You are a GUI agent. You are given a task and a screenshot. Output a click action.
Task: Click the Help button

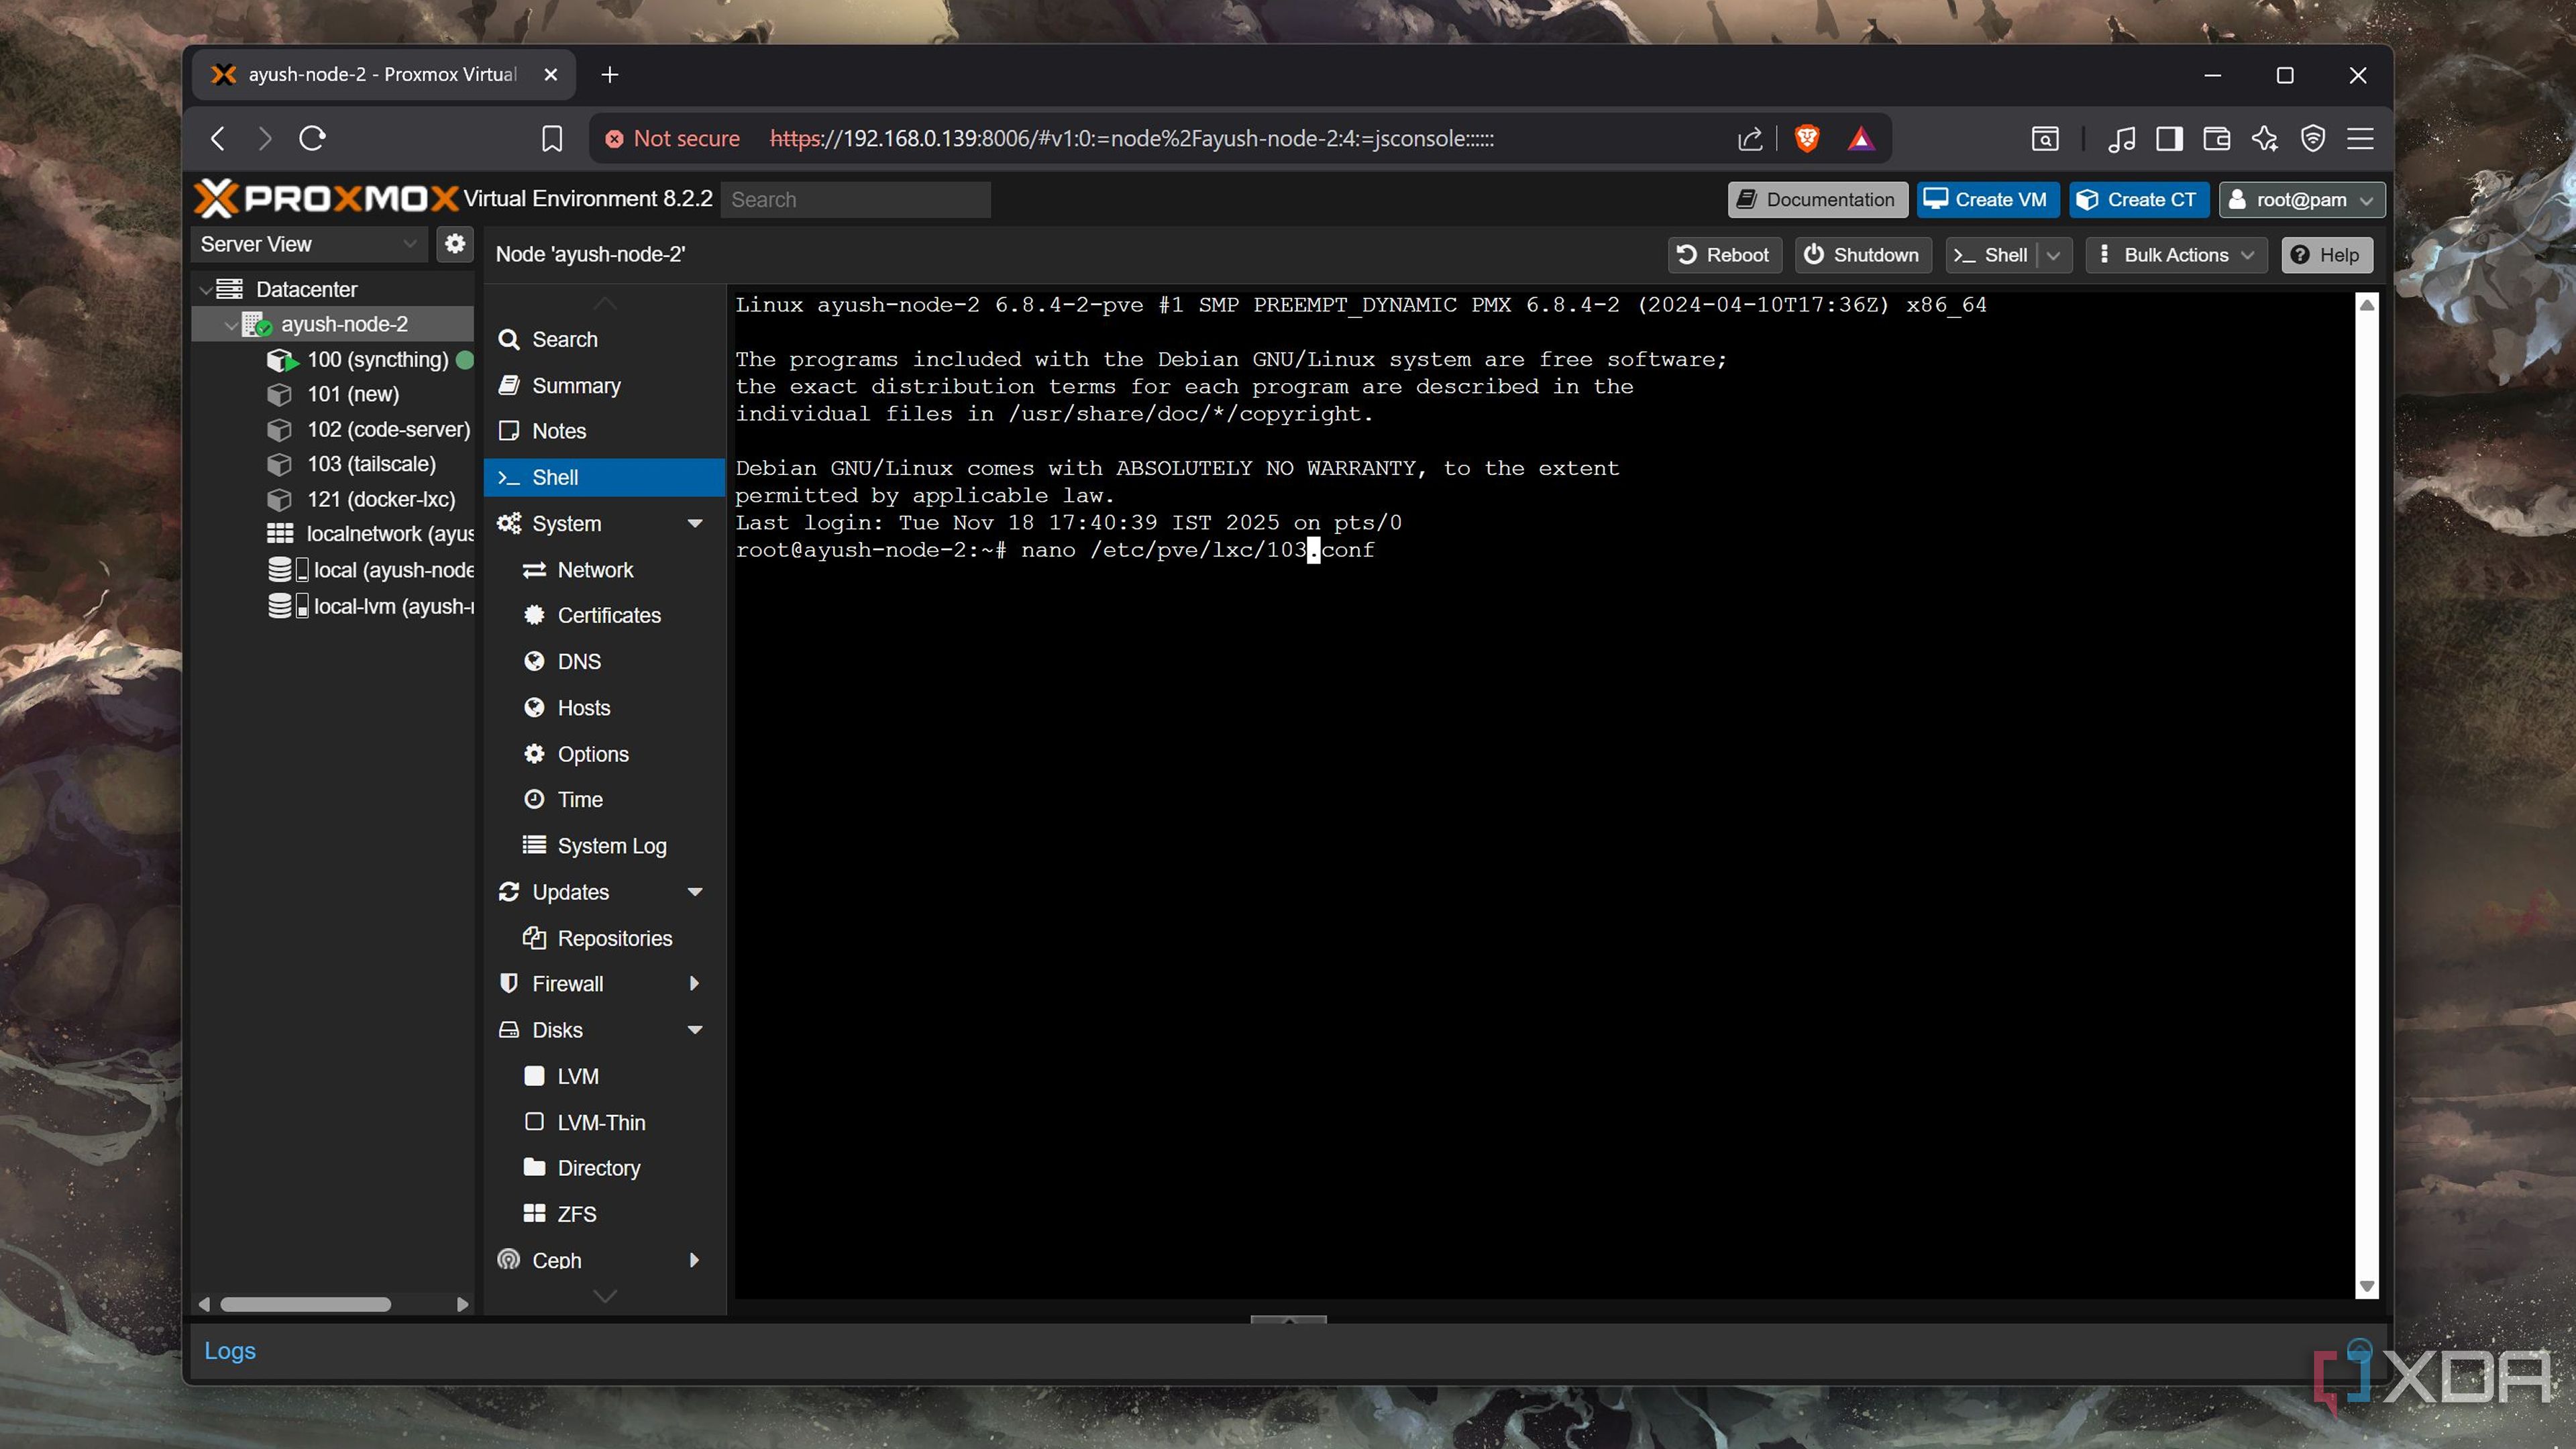click(2326, 255)
